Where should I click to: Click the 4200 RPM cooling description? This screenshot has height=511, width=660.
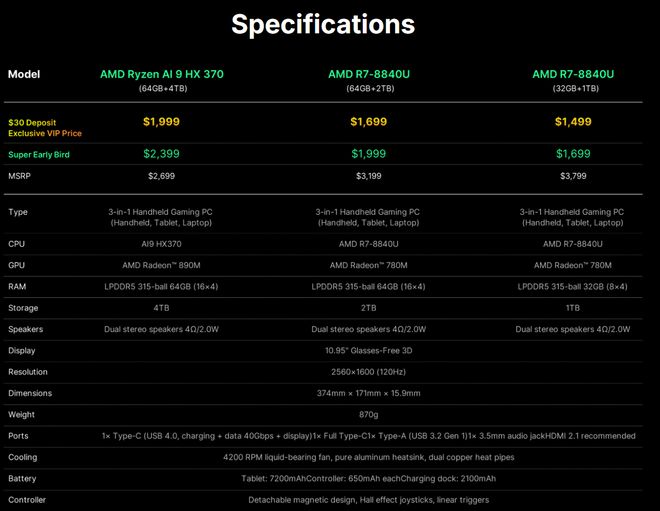point(369,457)
